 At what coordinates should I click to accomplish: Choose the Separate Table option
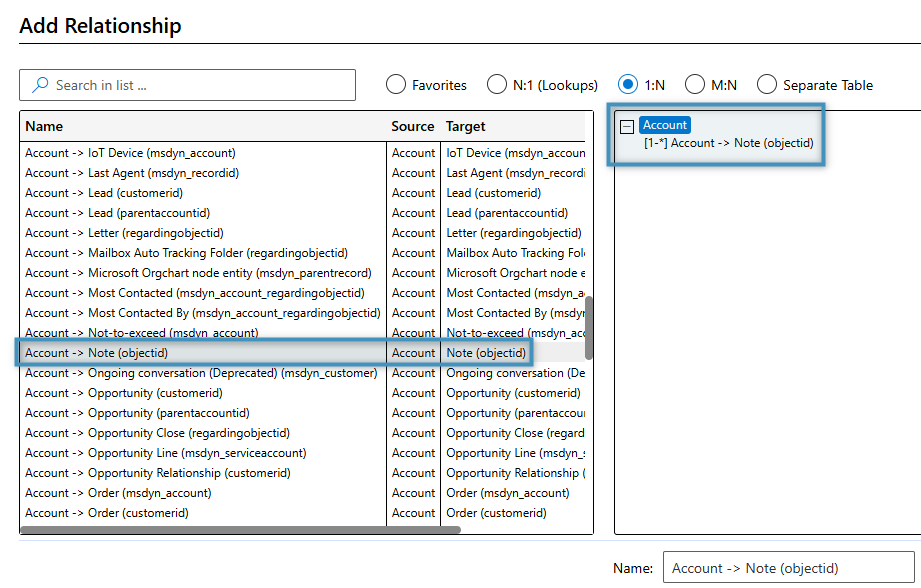(767, 85)
